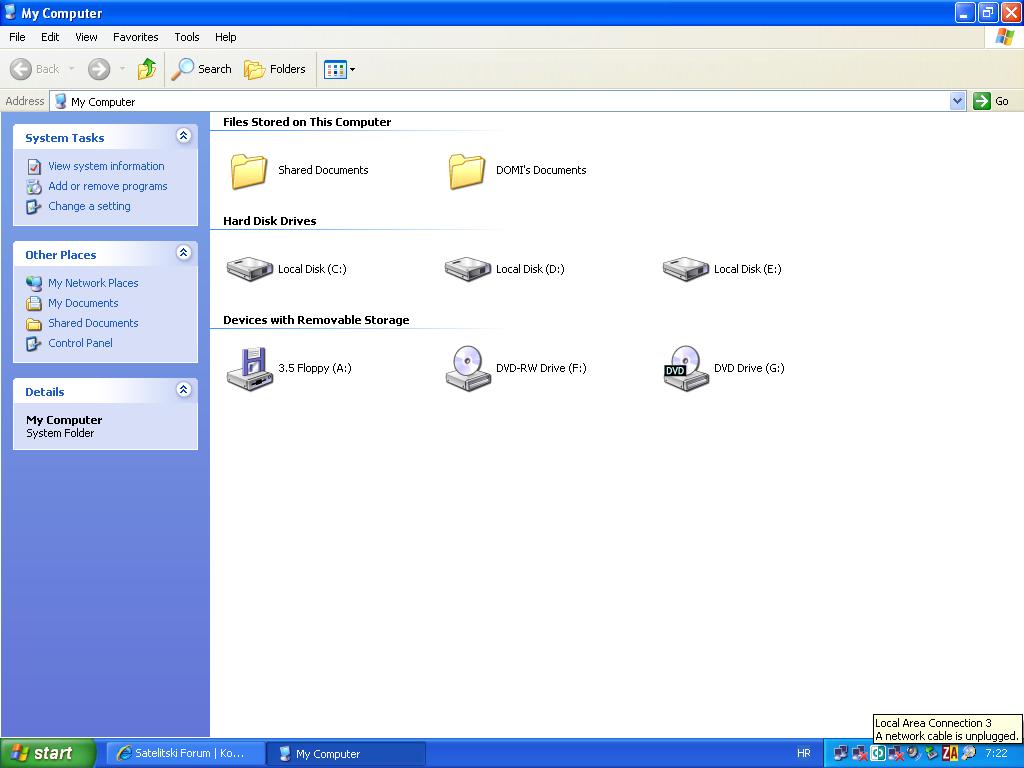Viewport: 1024px width, 768px height.
Task: Select the DVD Drive (G:) icon
Action: tap(685, 368)
